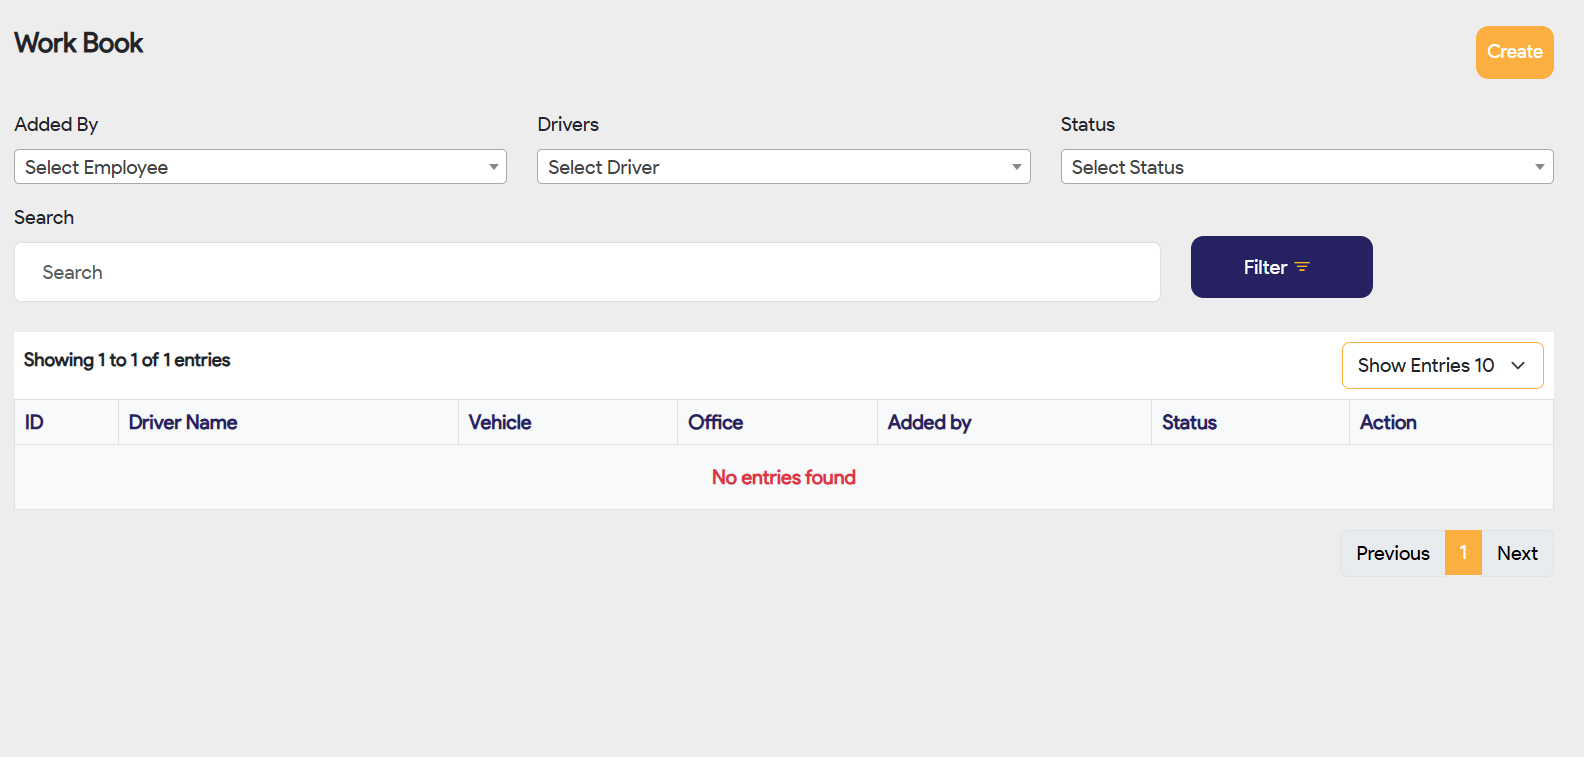Click the Driver Name column header

183,423
